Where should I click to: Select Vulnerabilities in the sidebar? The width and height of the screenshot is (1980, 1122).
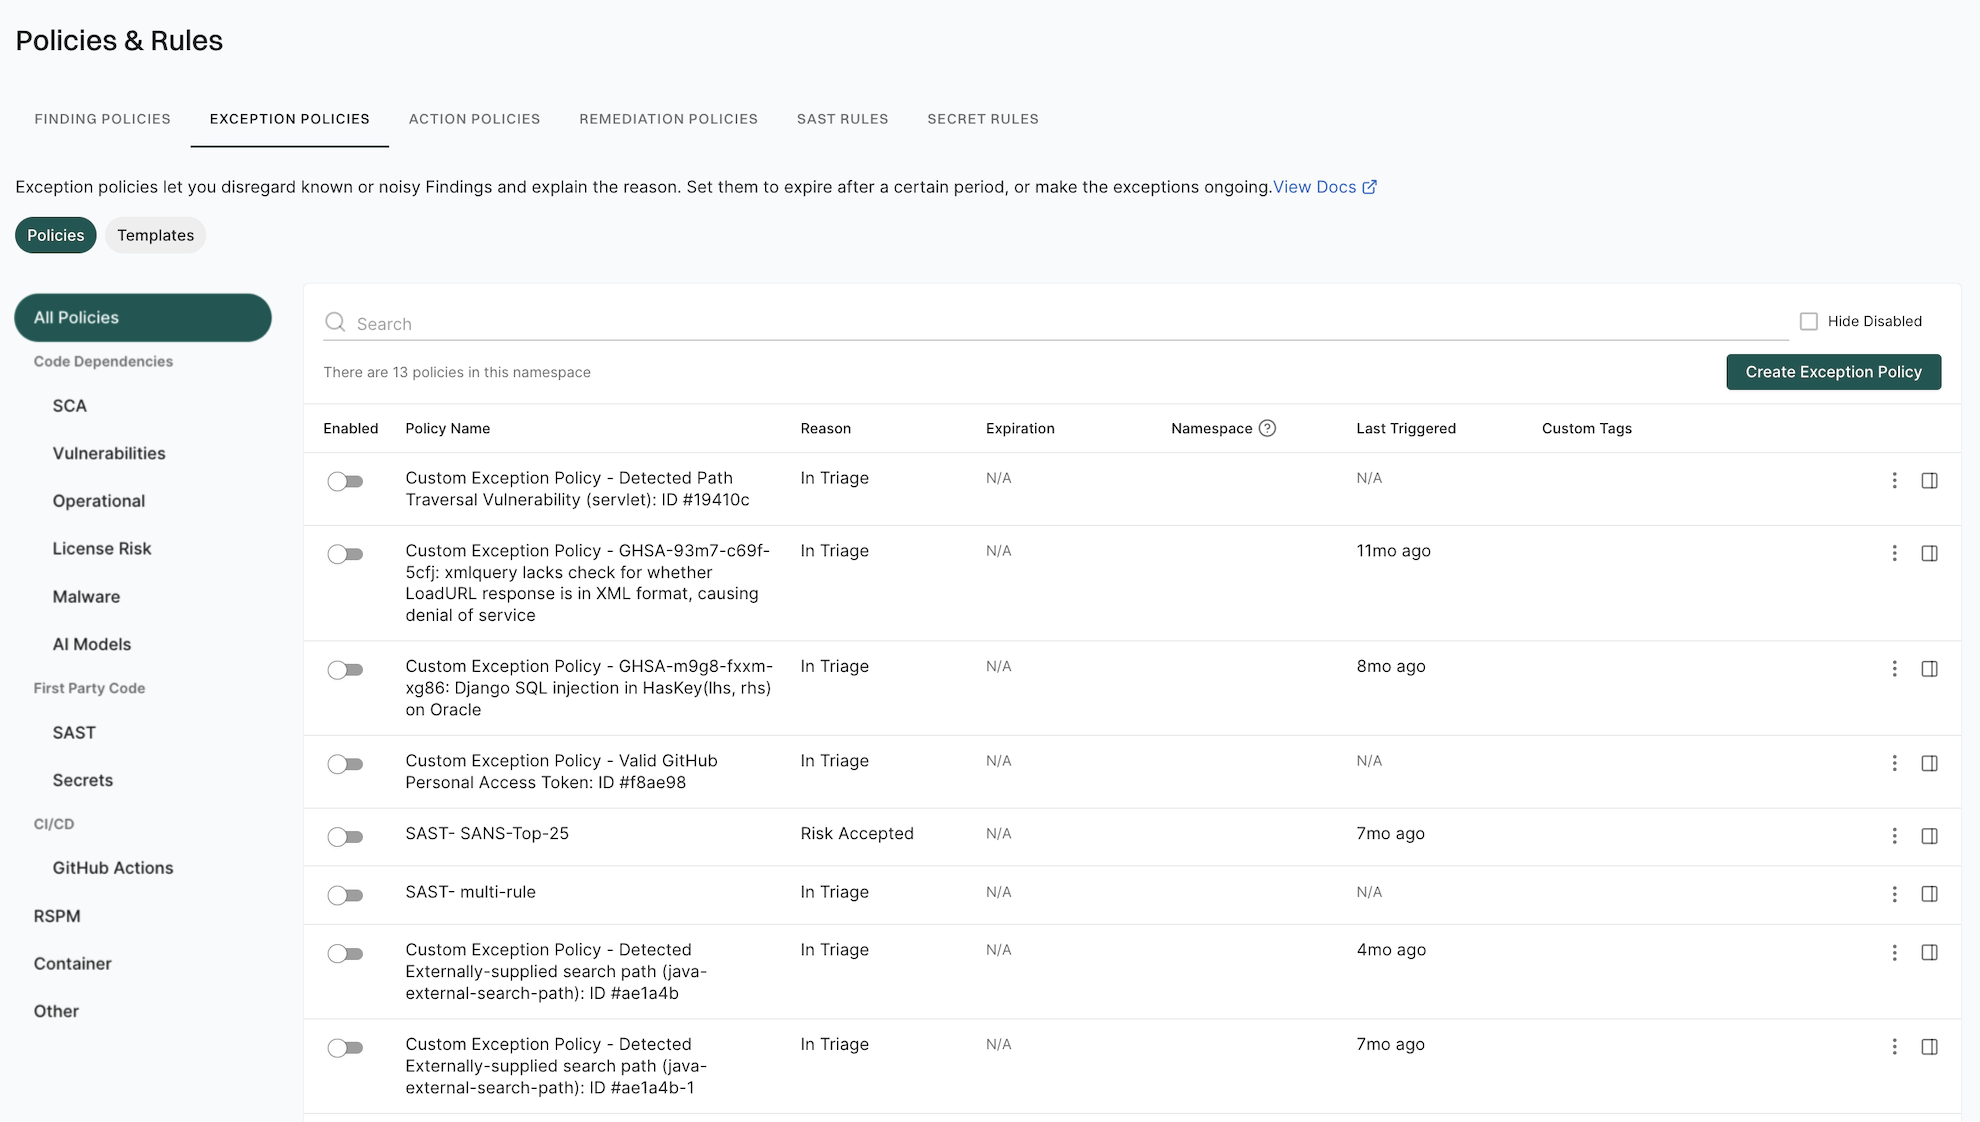tap(108, 453)
